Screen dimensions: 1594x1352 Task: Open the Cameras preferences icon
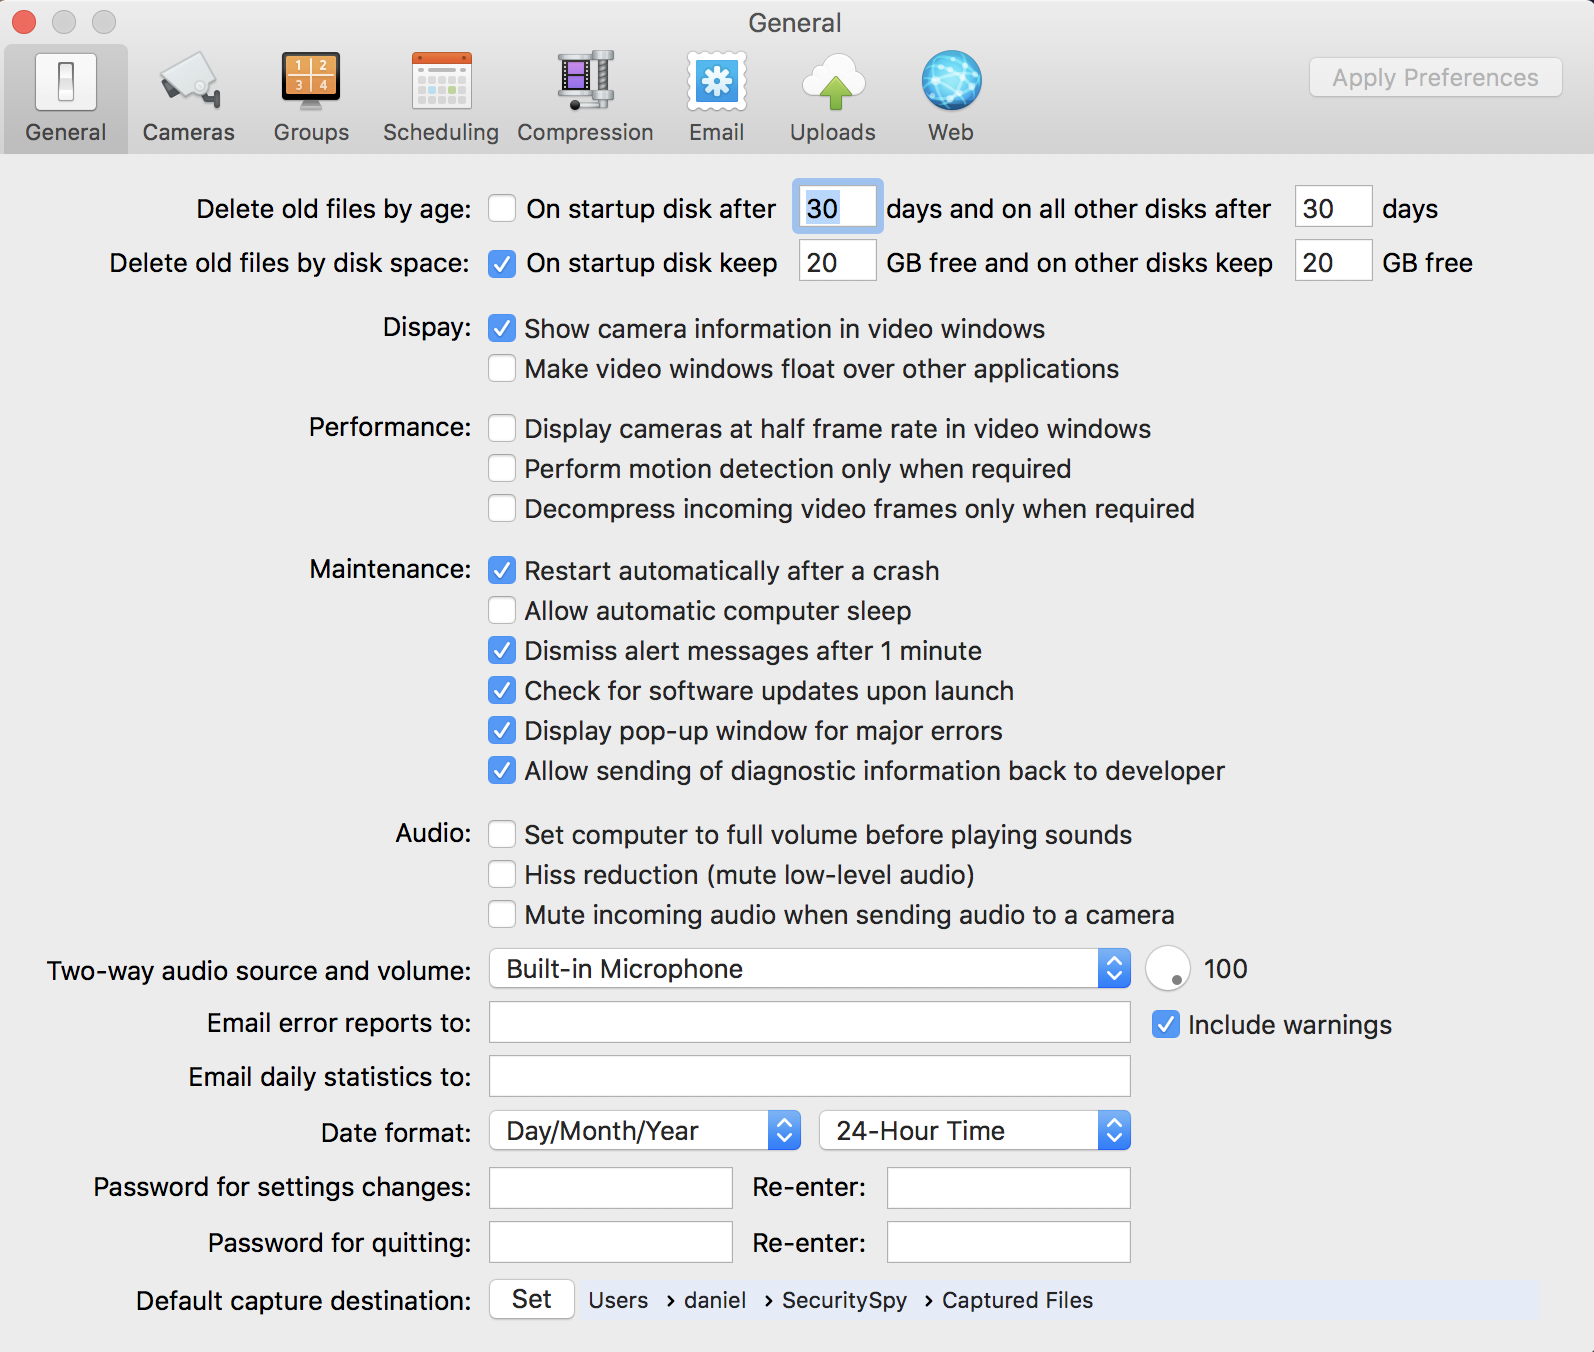pos(188,82)
